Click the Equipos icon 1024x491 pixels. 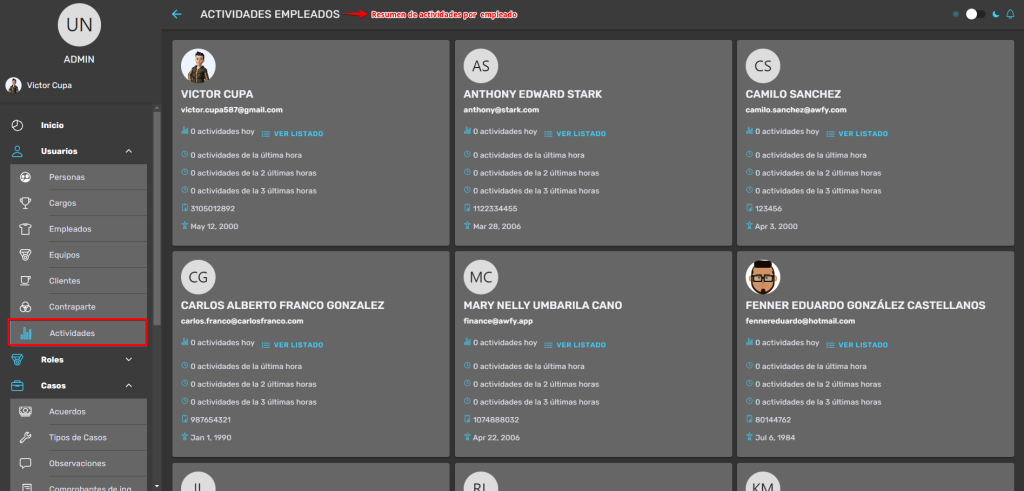point(25,255)
